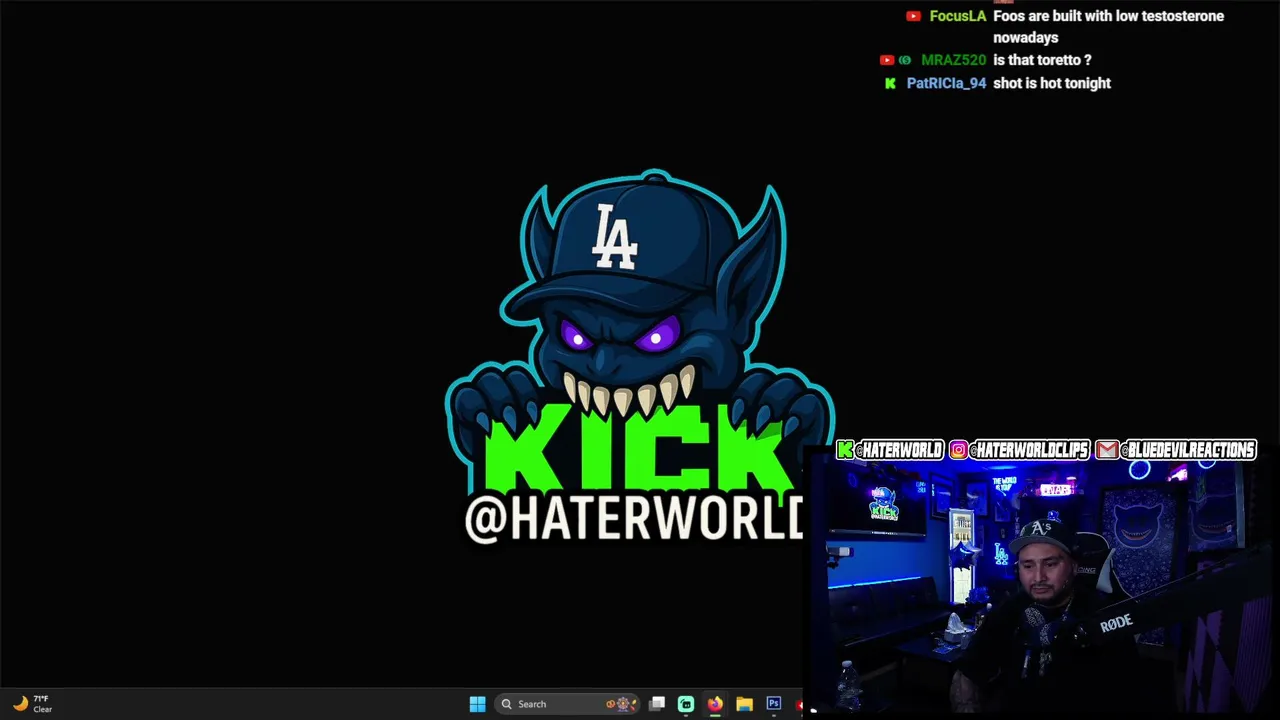This screenshot has width=1280, height=720.
Task: Click chat username PatRICIa_94
Action: coord(946,83)
